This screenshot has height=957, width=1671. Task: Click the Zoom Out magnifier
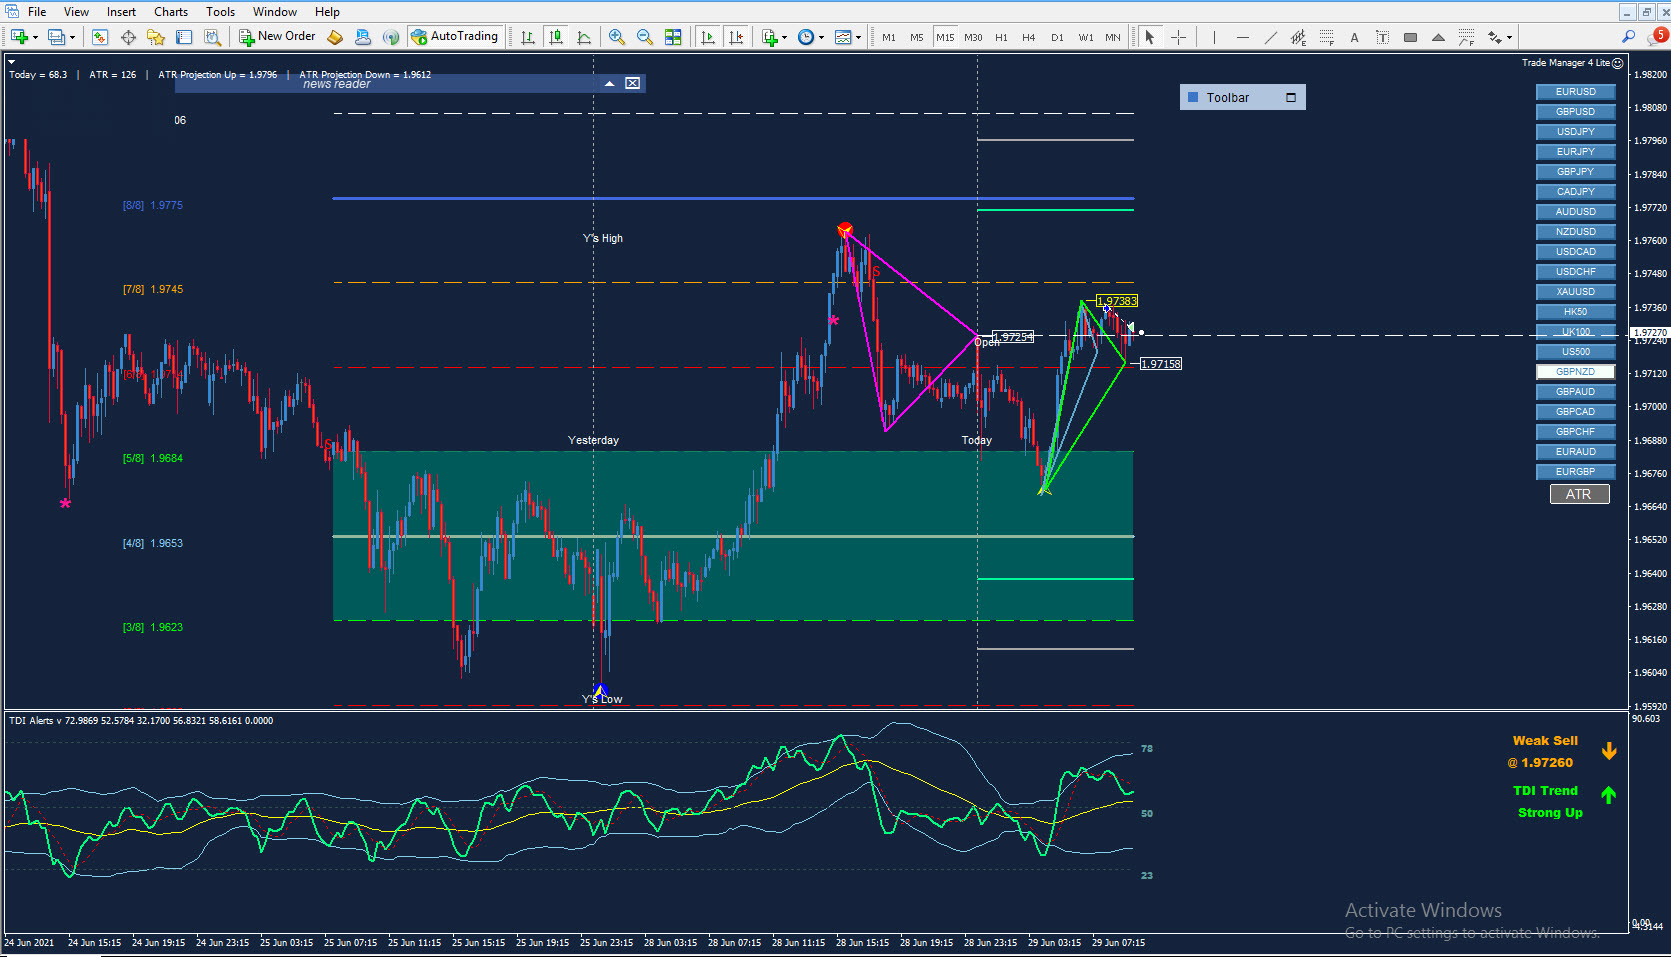pos(645,37)
